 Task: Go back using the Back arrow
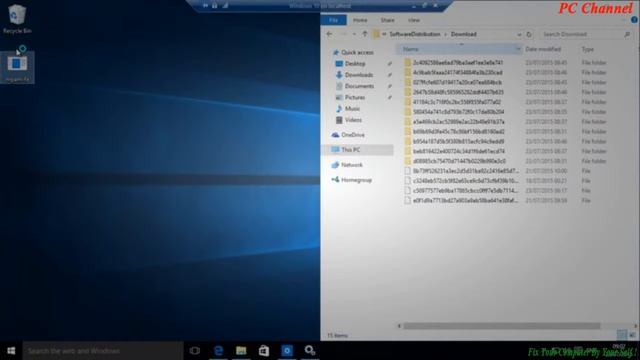(x=329, y=34)
